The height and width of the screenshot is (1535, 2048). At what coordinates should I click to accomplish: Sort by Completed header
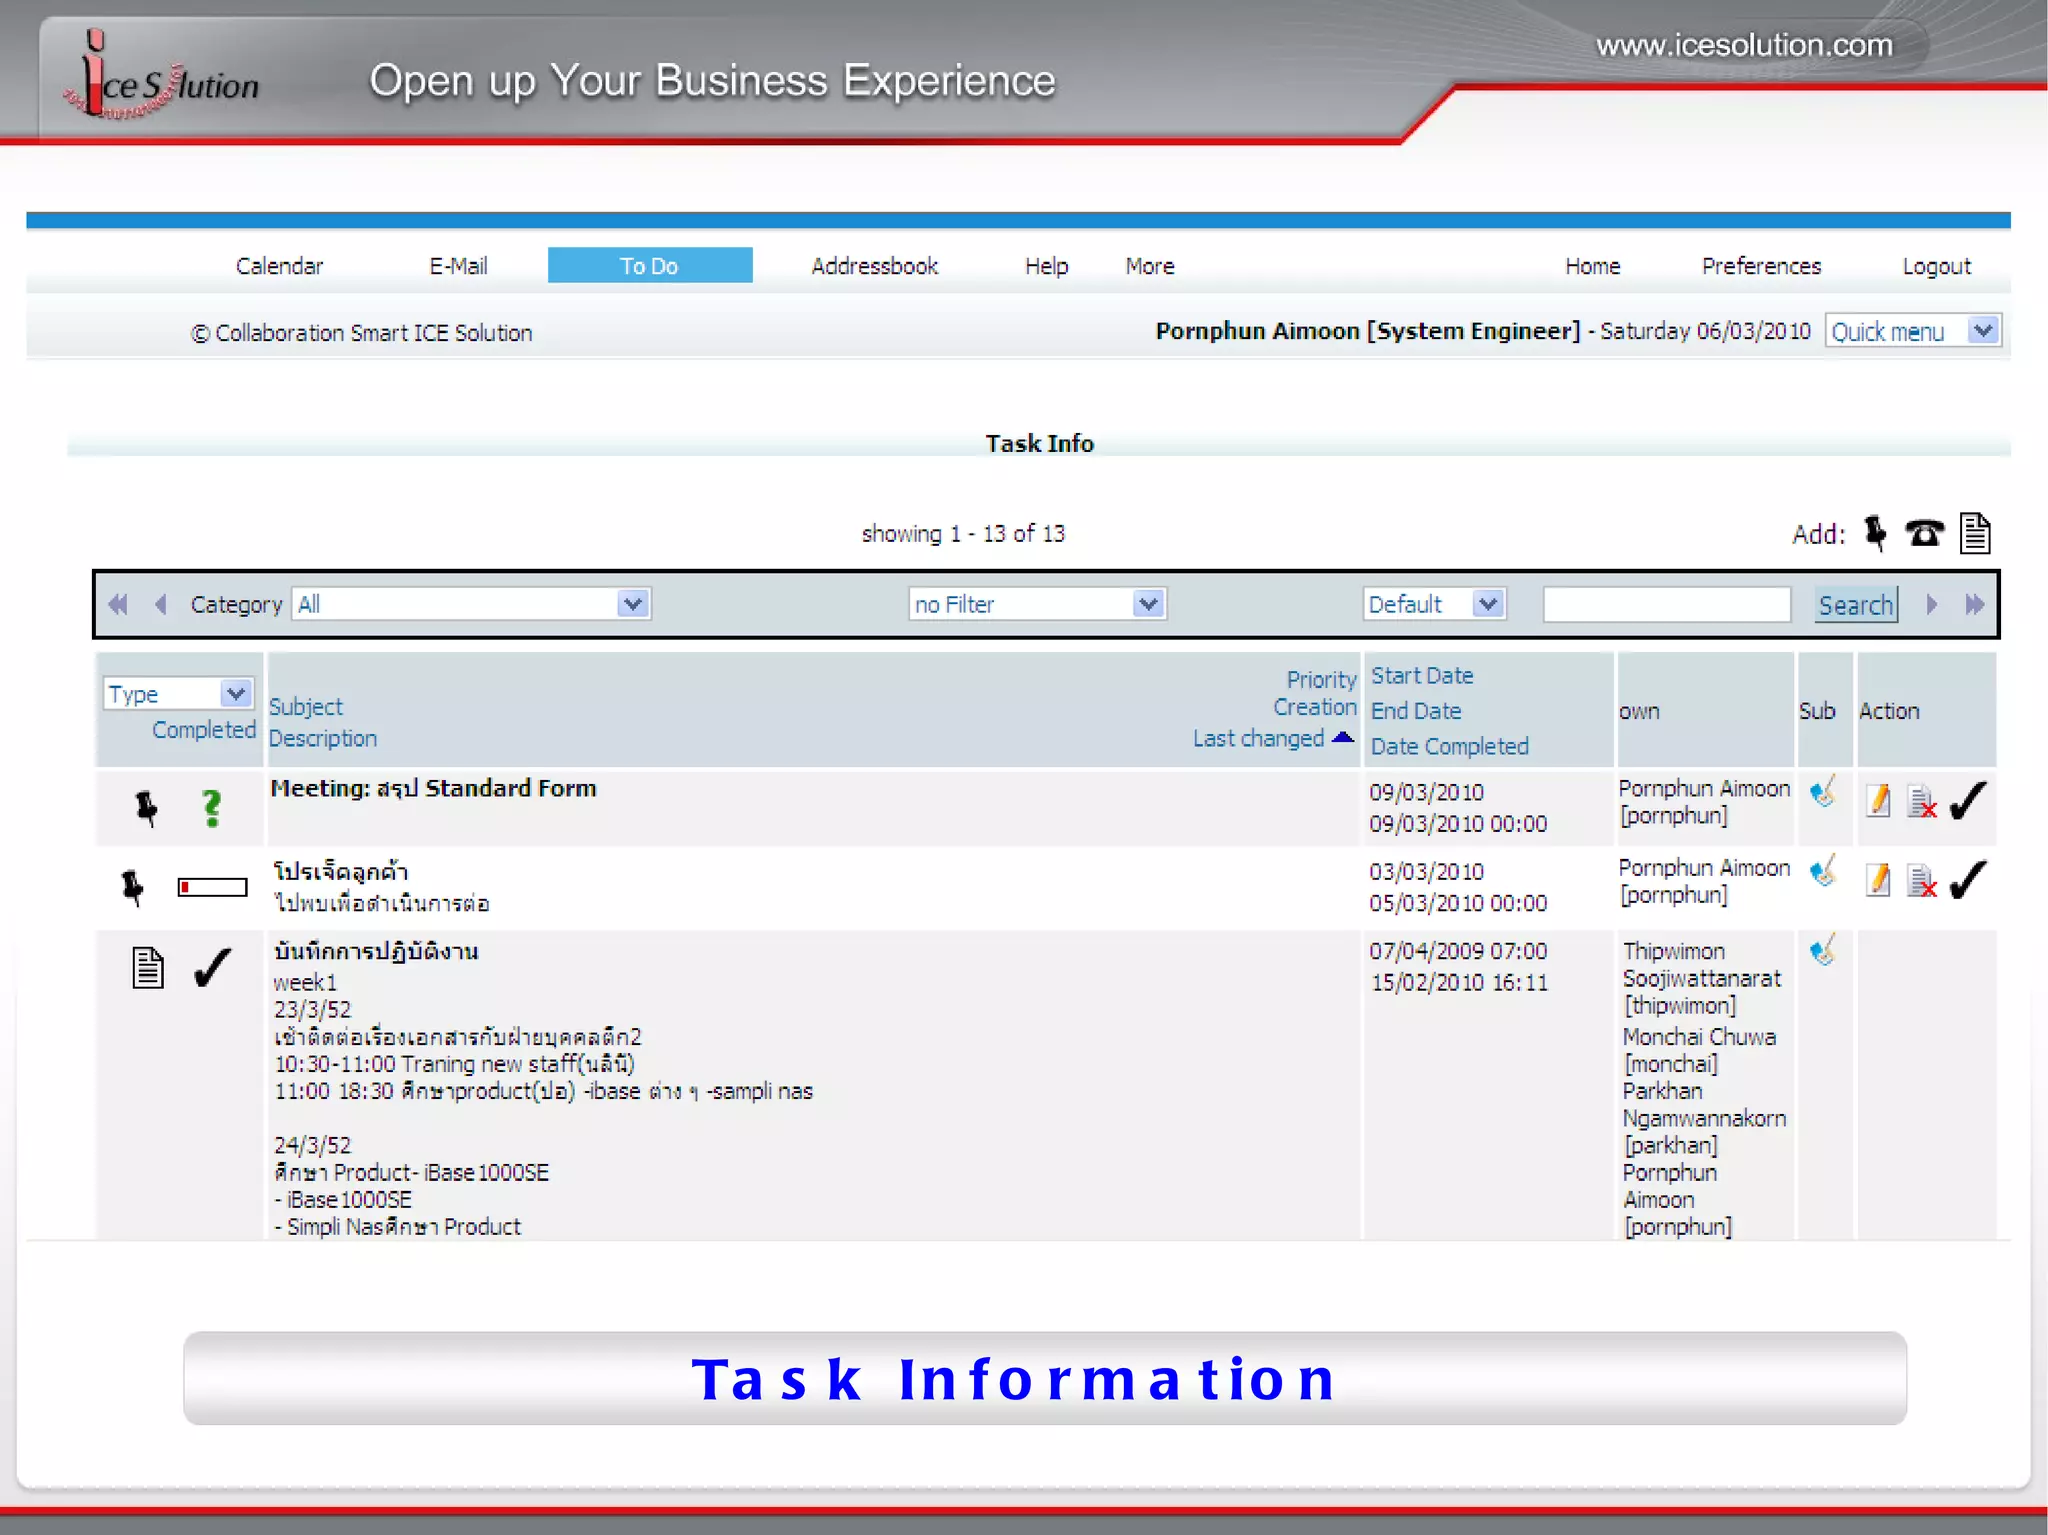click(204, 730)
